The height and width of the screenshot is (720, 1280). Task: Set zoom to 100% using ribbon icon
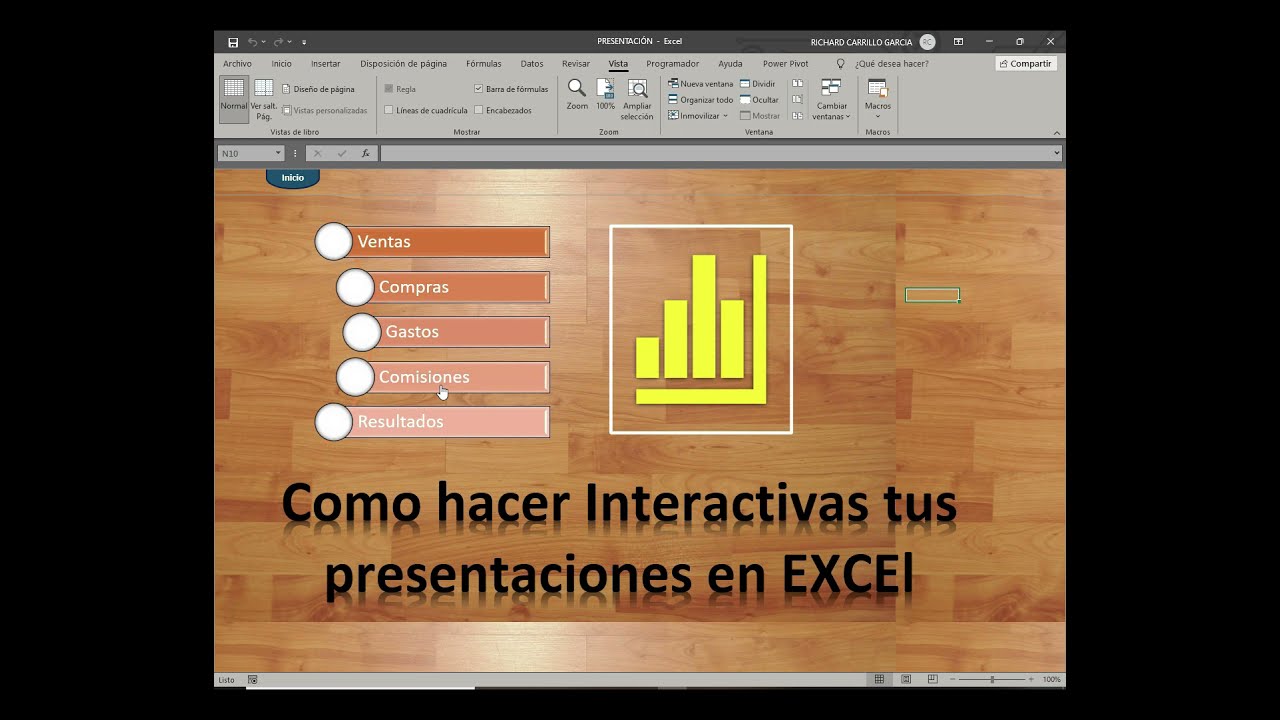click(606, 95)
